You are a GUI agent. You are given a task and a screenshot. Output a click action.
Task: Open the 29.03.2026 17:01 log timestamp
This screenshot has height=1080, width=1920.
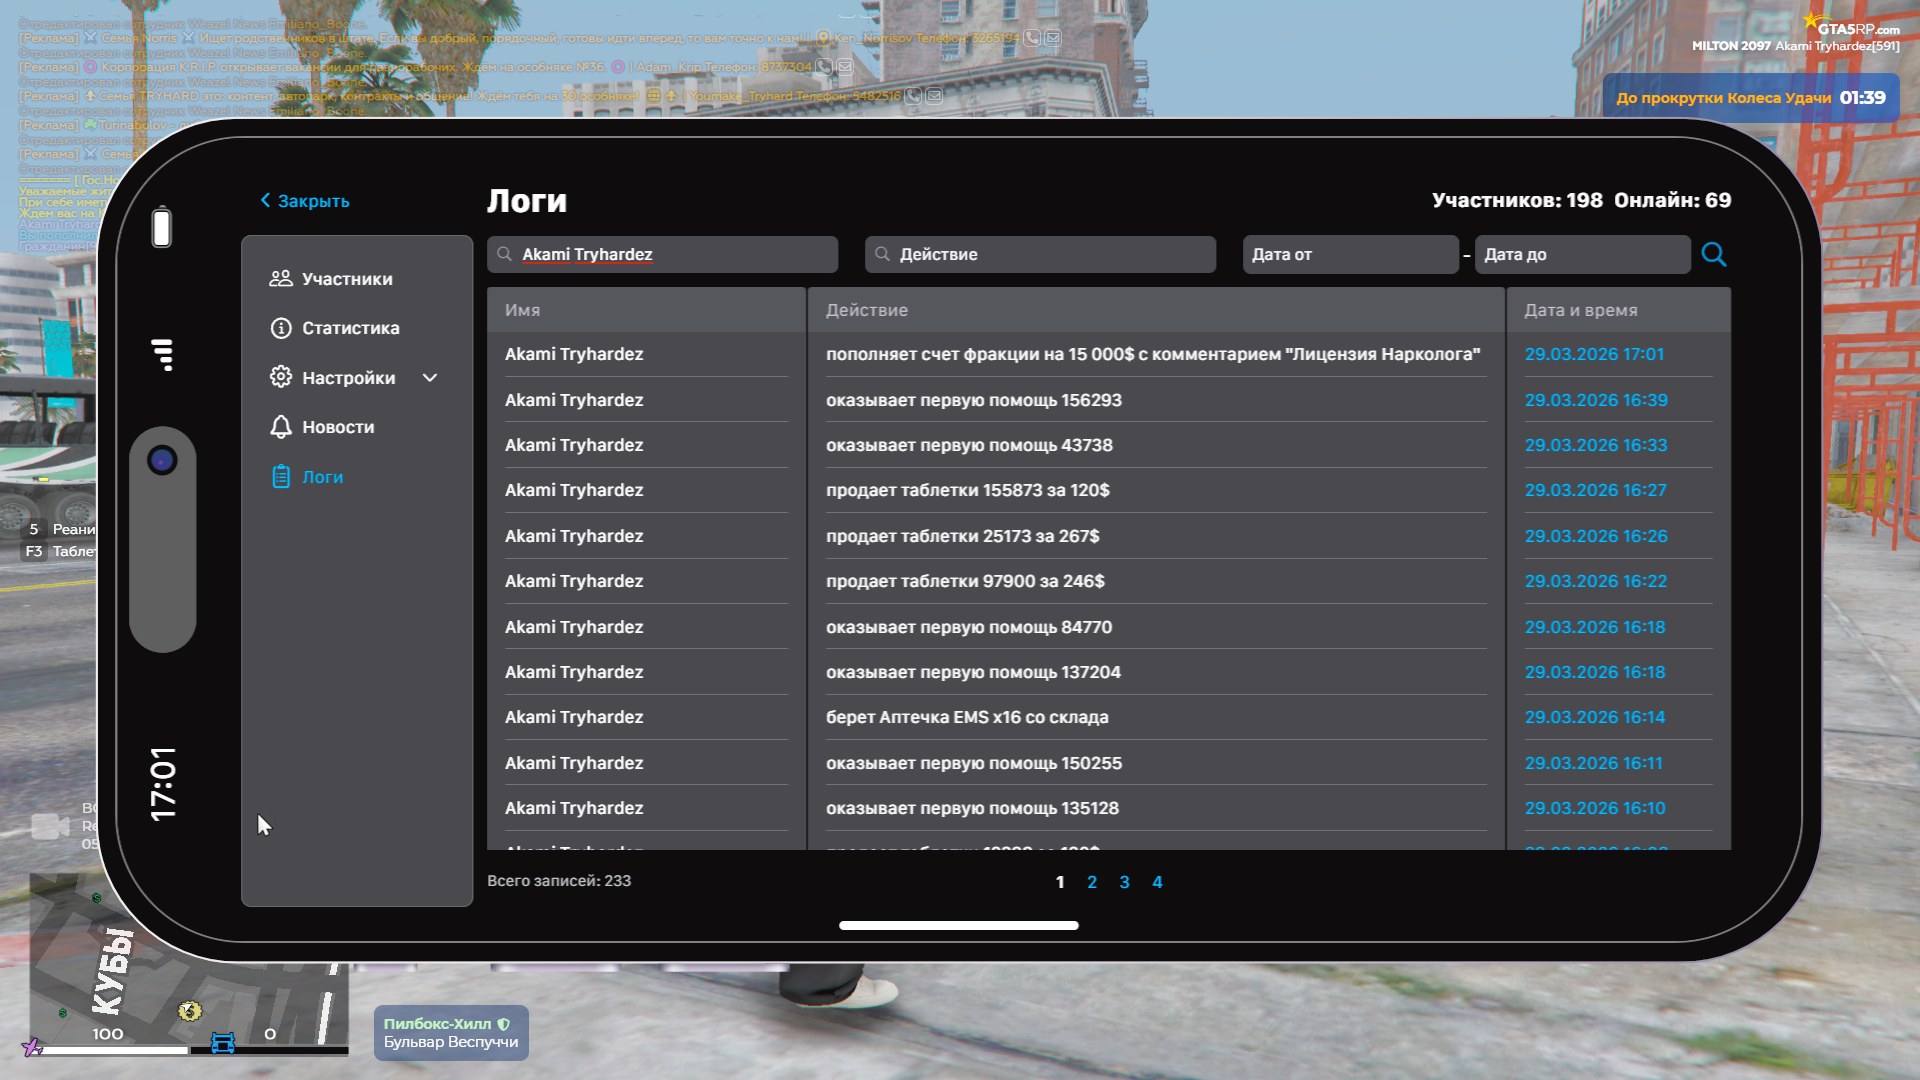(1594, 354)
